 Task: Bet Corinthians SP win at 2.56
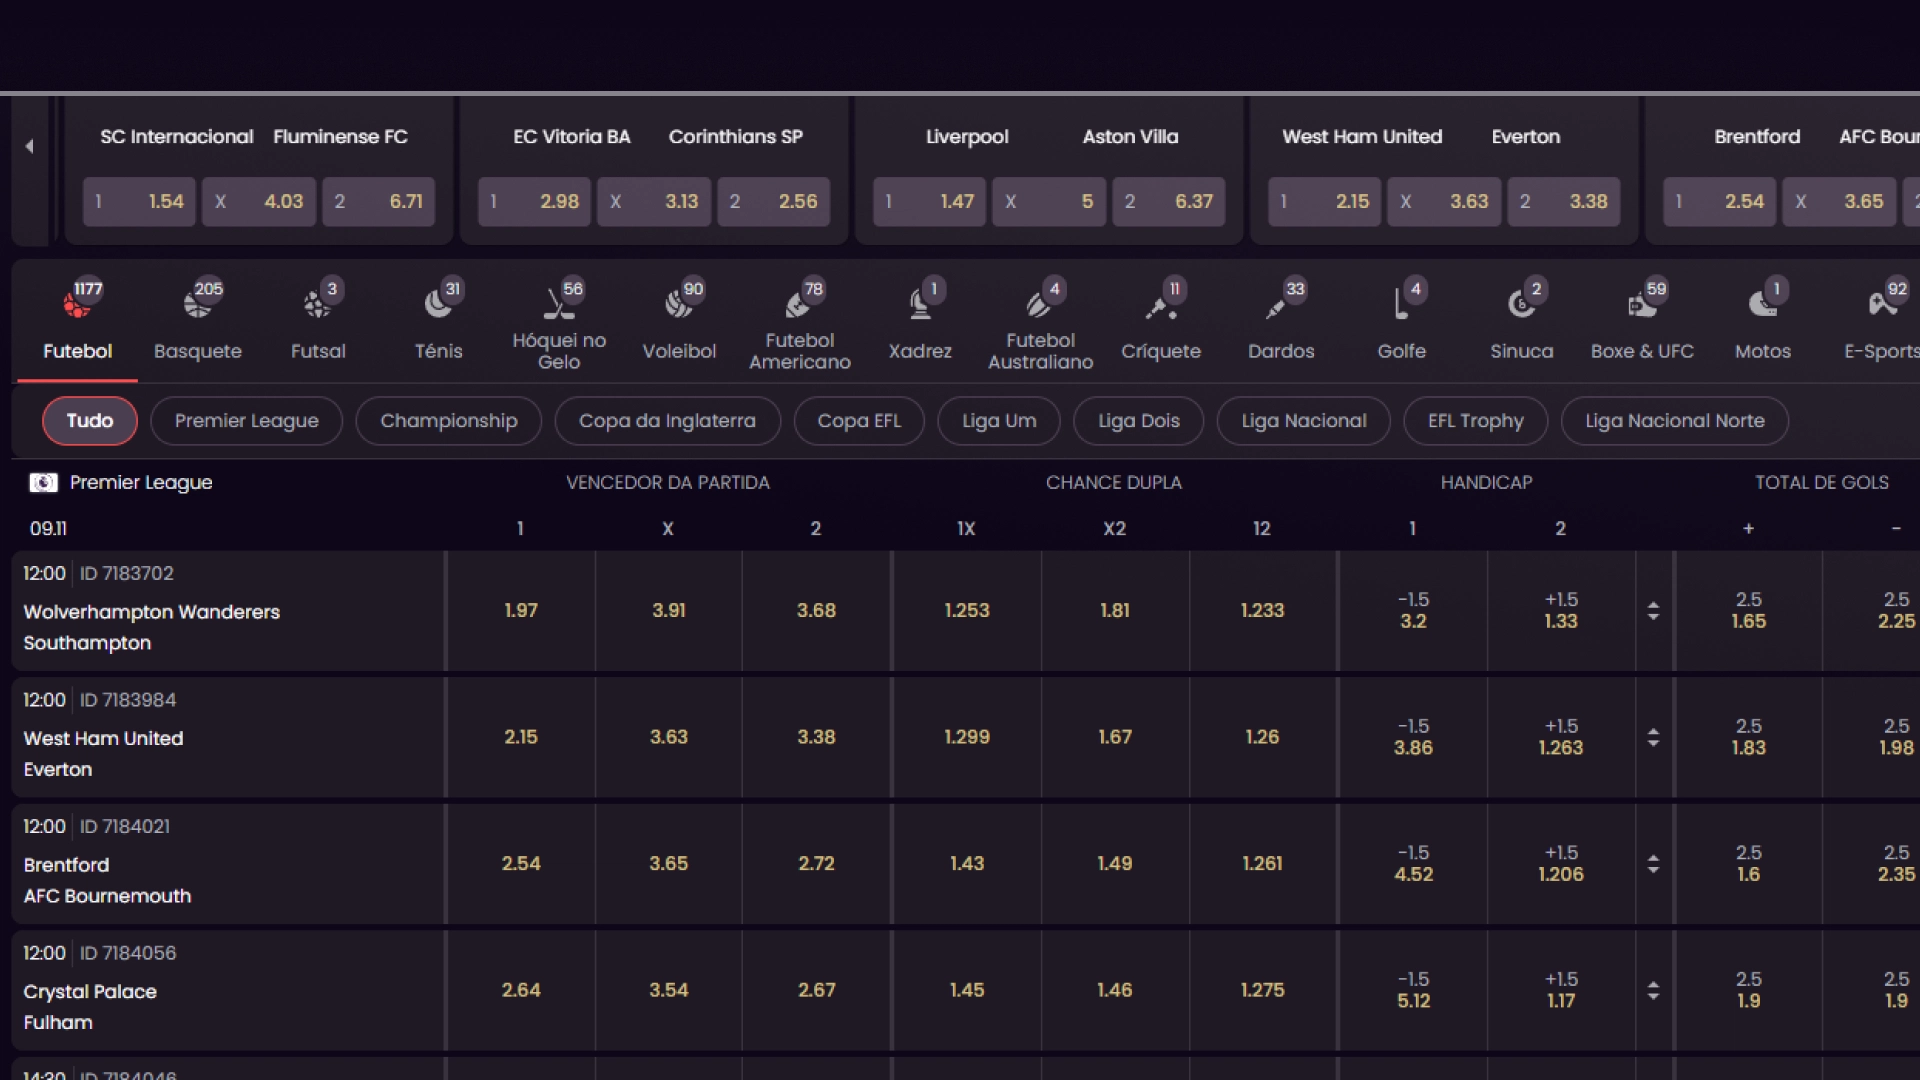point(773,202)
